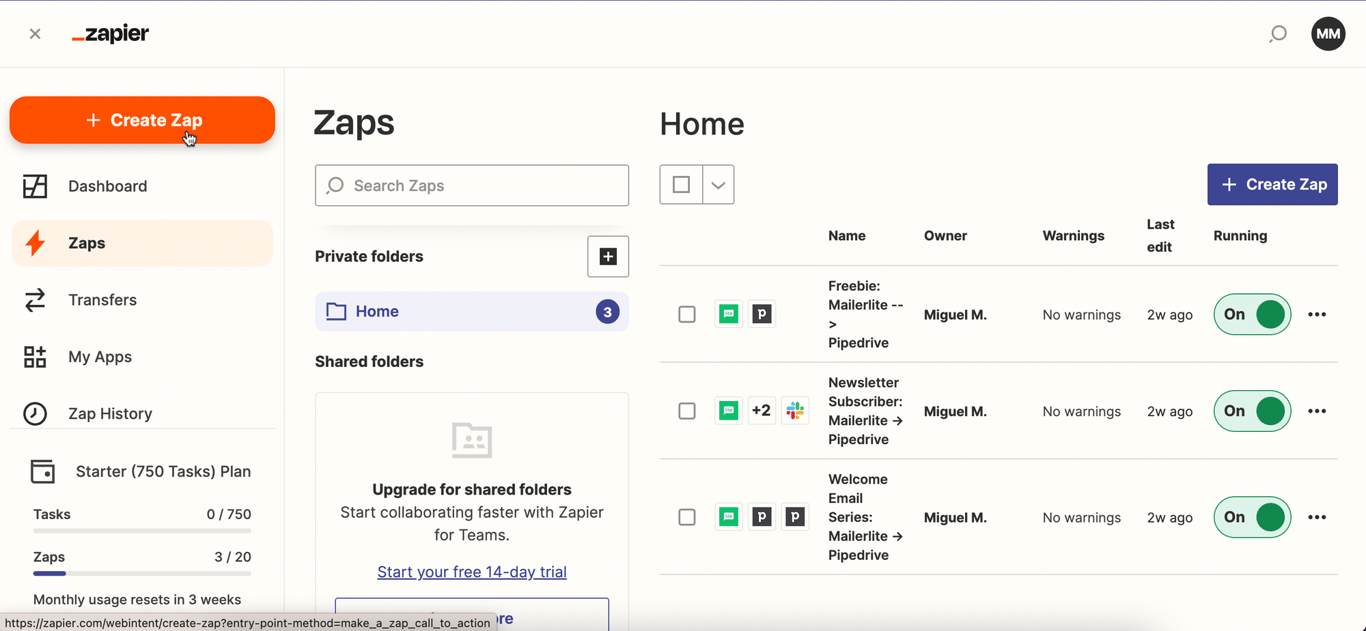Click Monthly usage resets in 3 weeks text
This screenshot has width=1366, height=631.
click(137, 600)
